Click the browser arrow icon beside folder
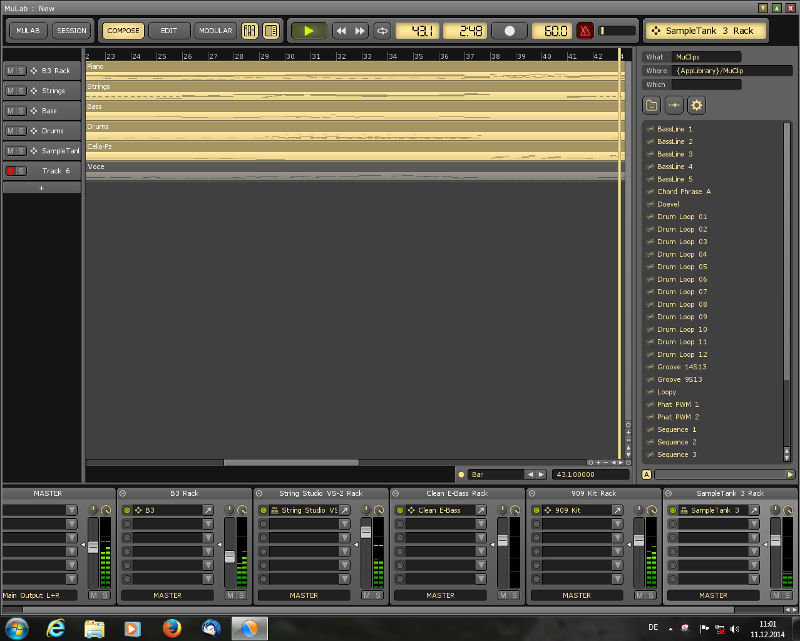Screen dimensions: 800x641 (x=674, y=105)
